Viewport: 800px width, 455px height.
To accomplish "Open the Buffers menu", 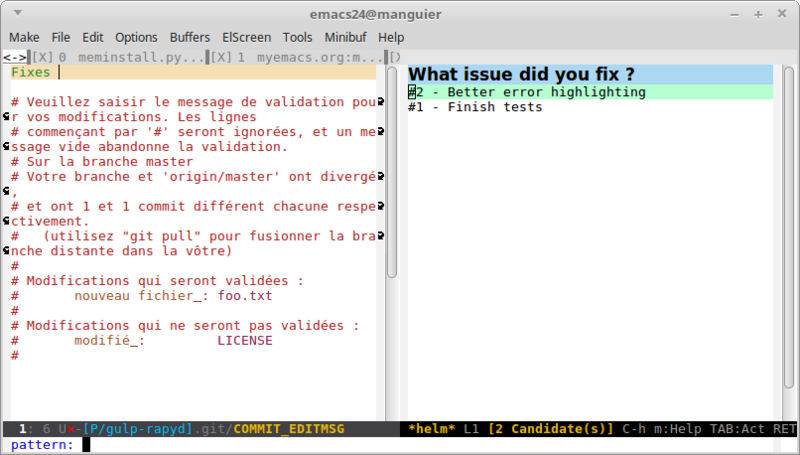I will tap(189, 37).
